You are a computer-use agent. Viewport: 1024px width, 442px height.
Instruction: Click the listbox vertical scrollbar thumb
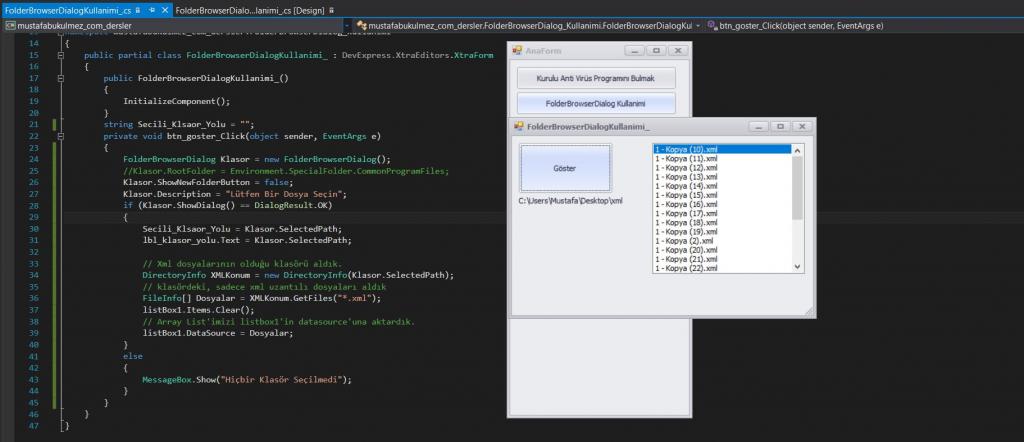(x=797, y=187)
